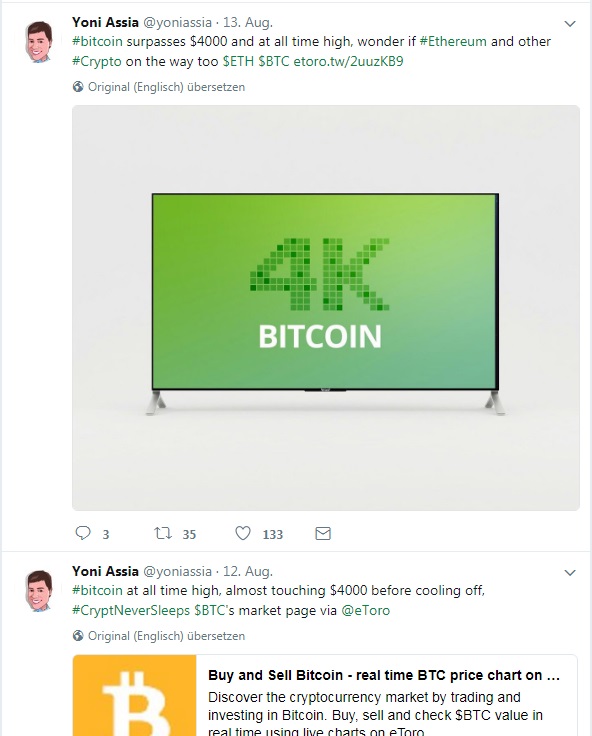Follow the etoro.tw/2uuzKB9 link

click(x=348, y=61)
